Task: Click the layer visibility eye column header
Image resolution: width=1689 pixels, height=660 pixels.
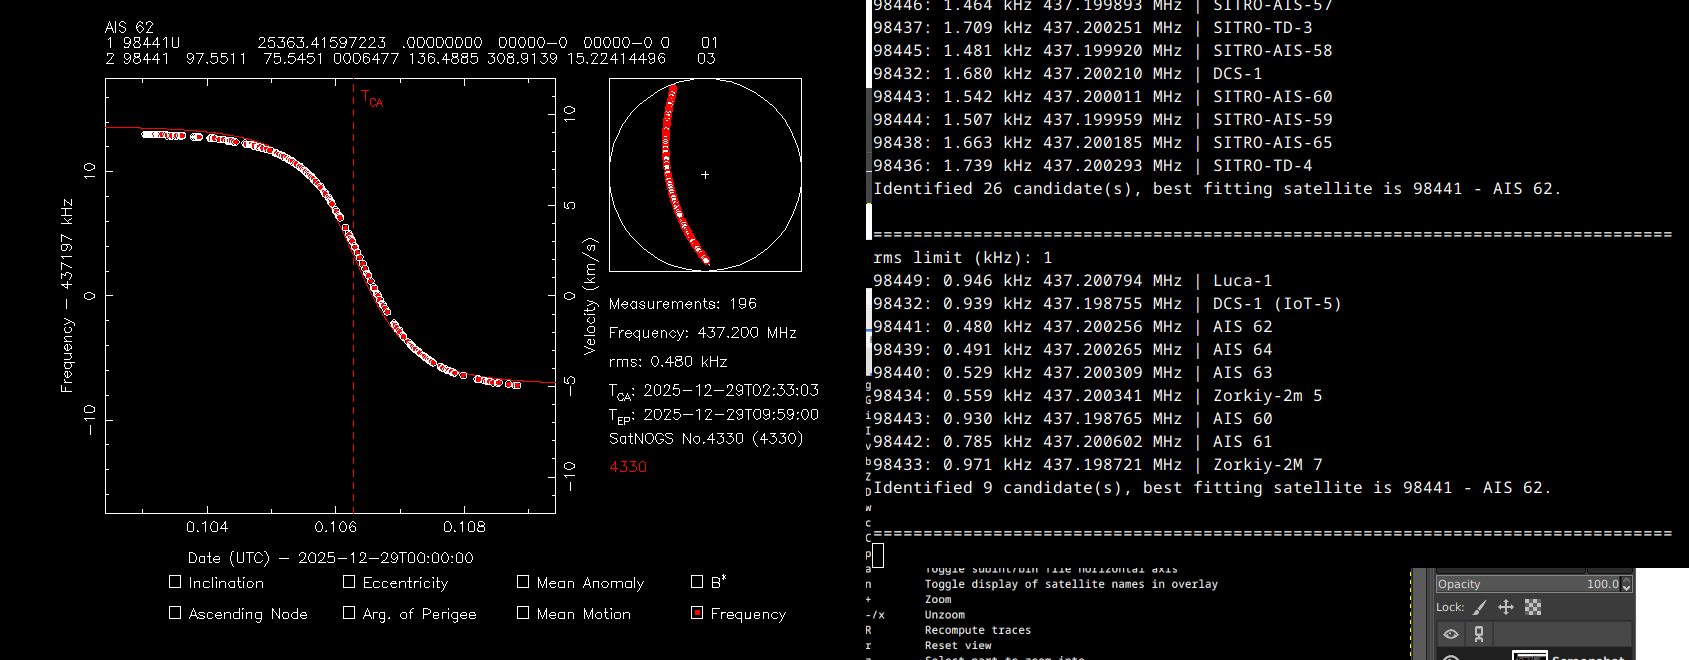Action: click(1451, 634)
